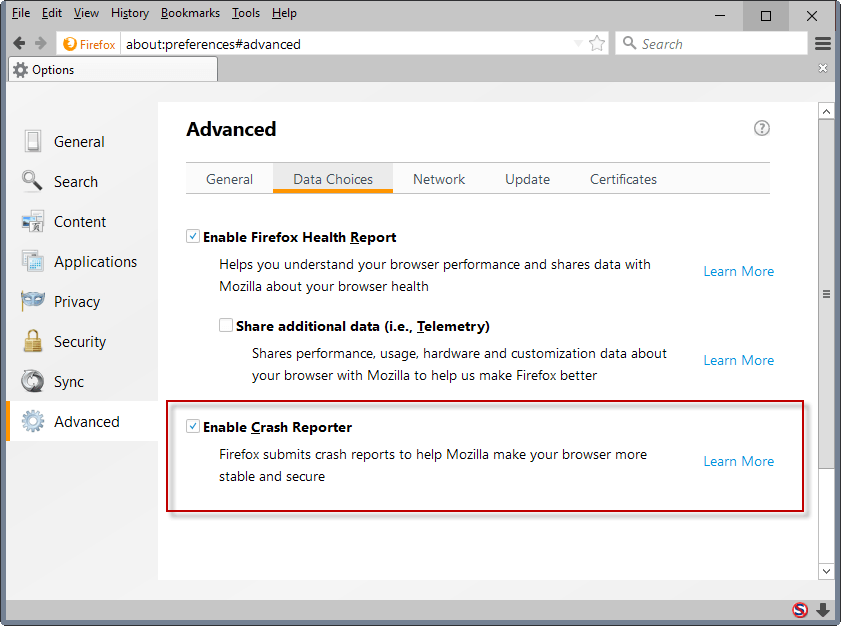Click the search magnifier icon in search box
This screenshot has width=841, height=626.
coord(629,43)
